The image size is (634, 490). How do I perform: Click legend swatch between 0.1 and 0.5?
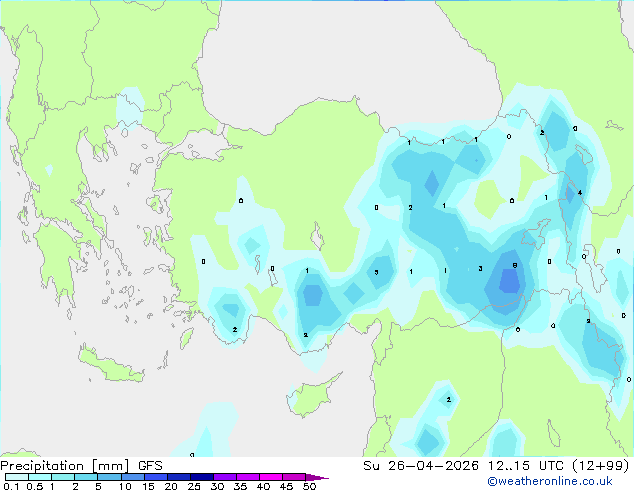pos(17,477)
